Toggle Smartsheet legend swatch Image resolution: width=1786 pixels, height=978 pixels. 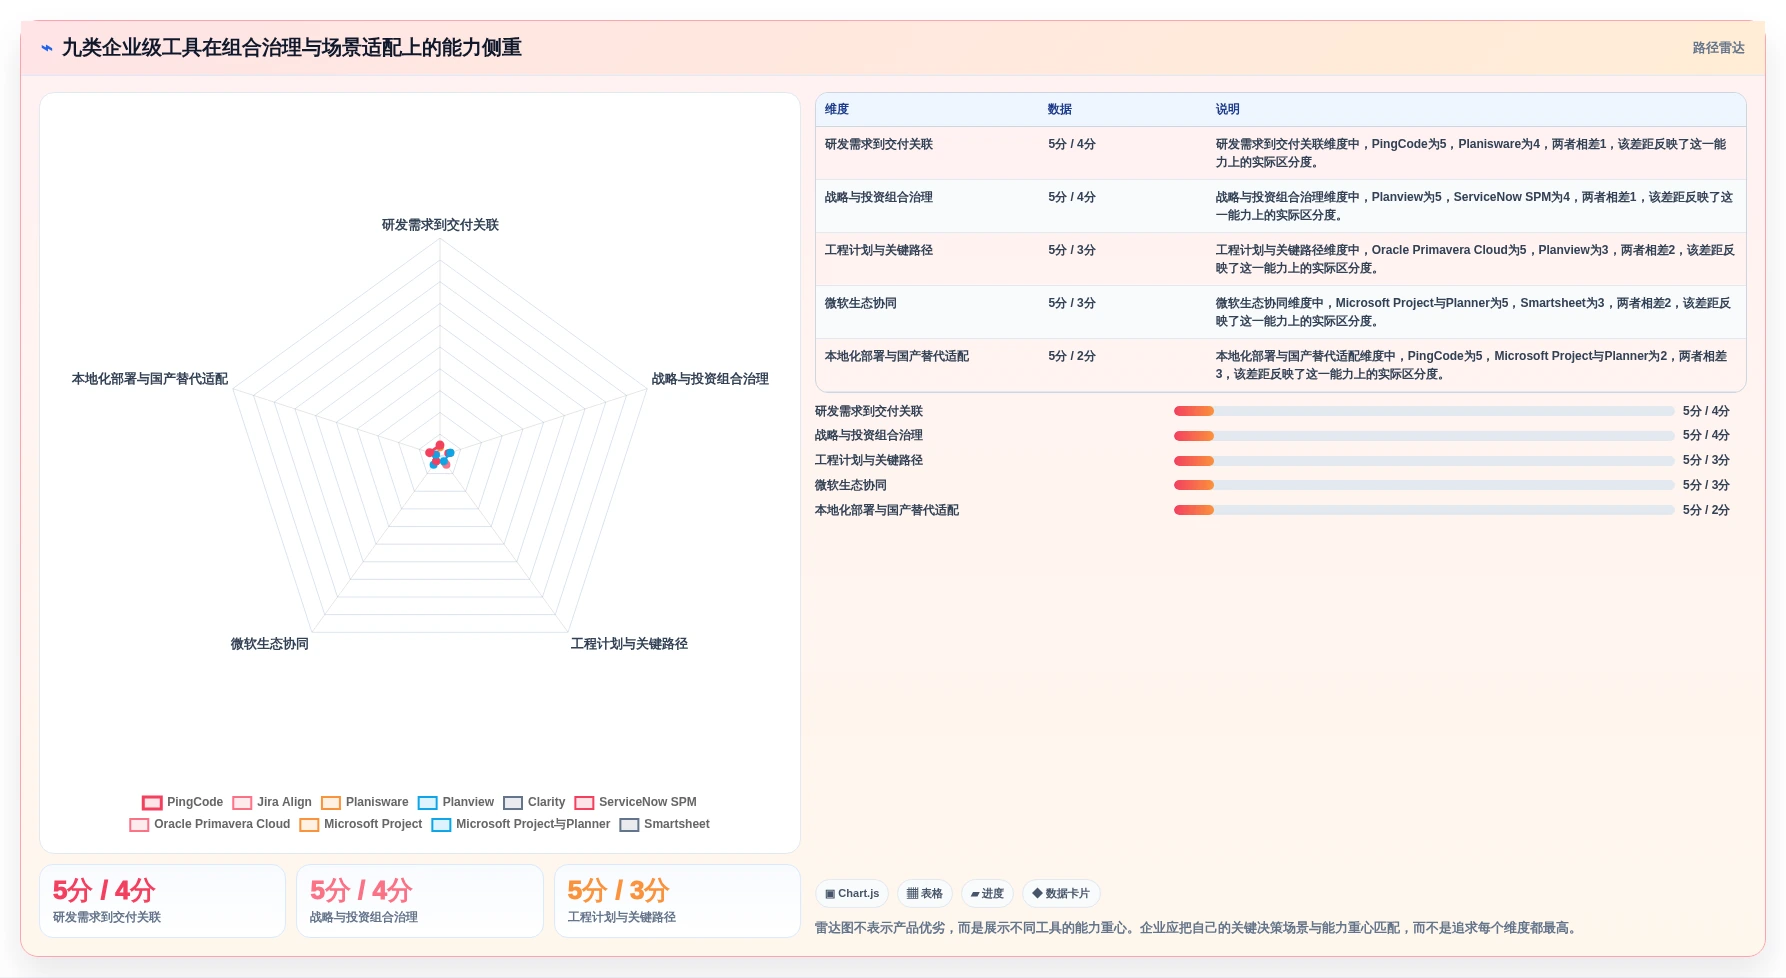pyautogui.click(x=629, y=825)
